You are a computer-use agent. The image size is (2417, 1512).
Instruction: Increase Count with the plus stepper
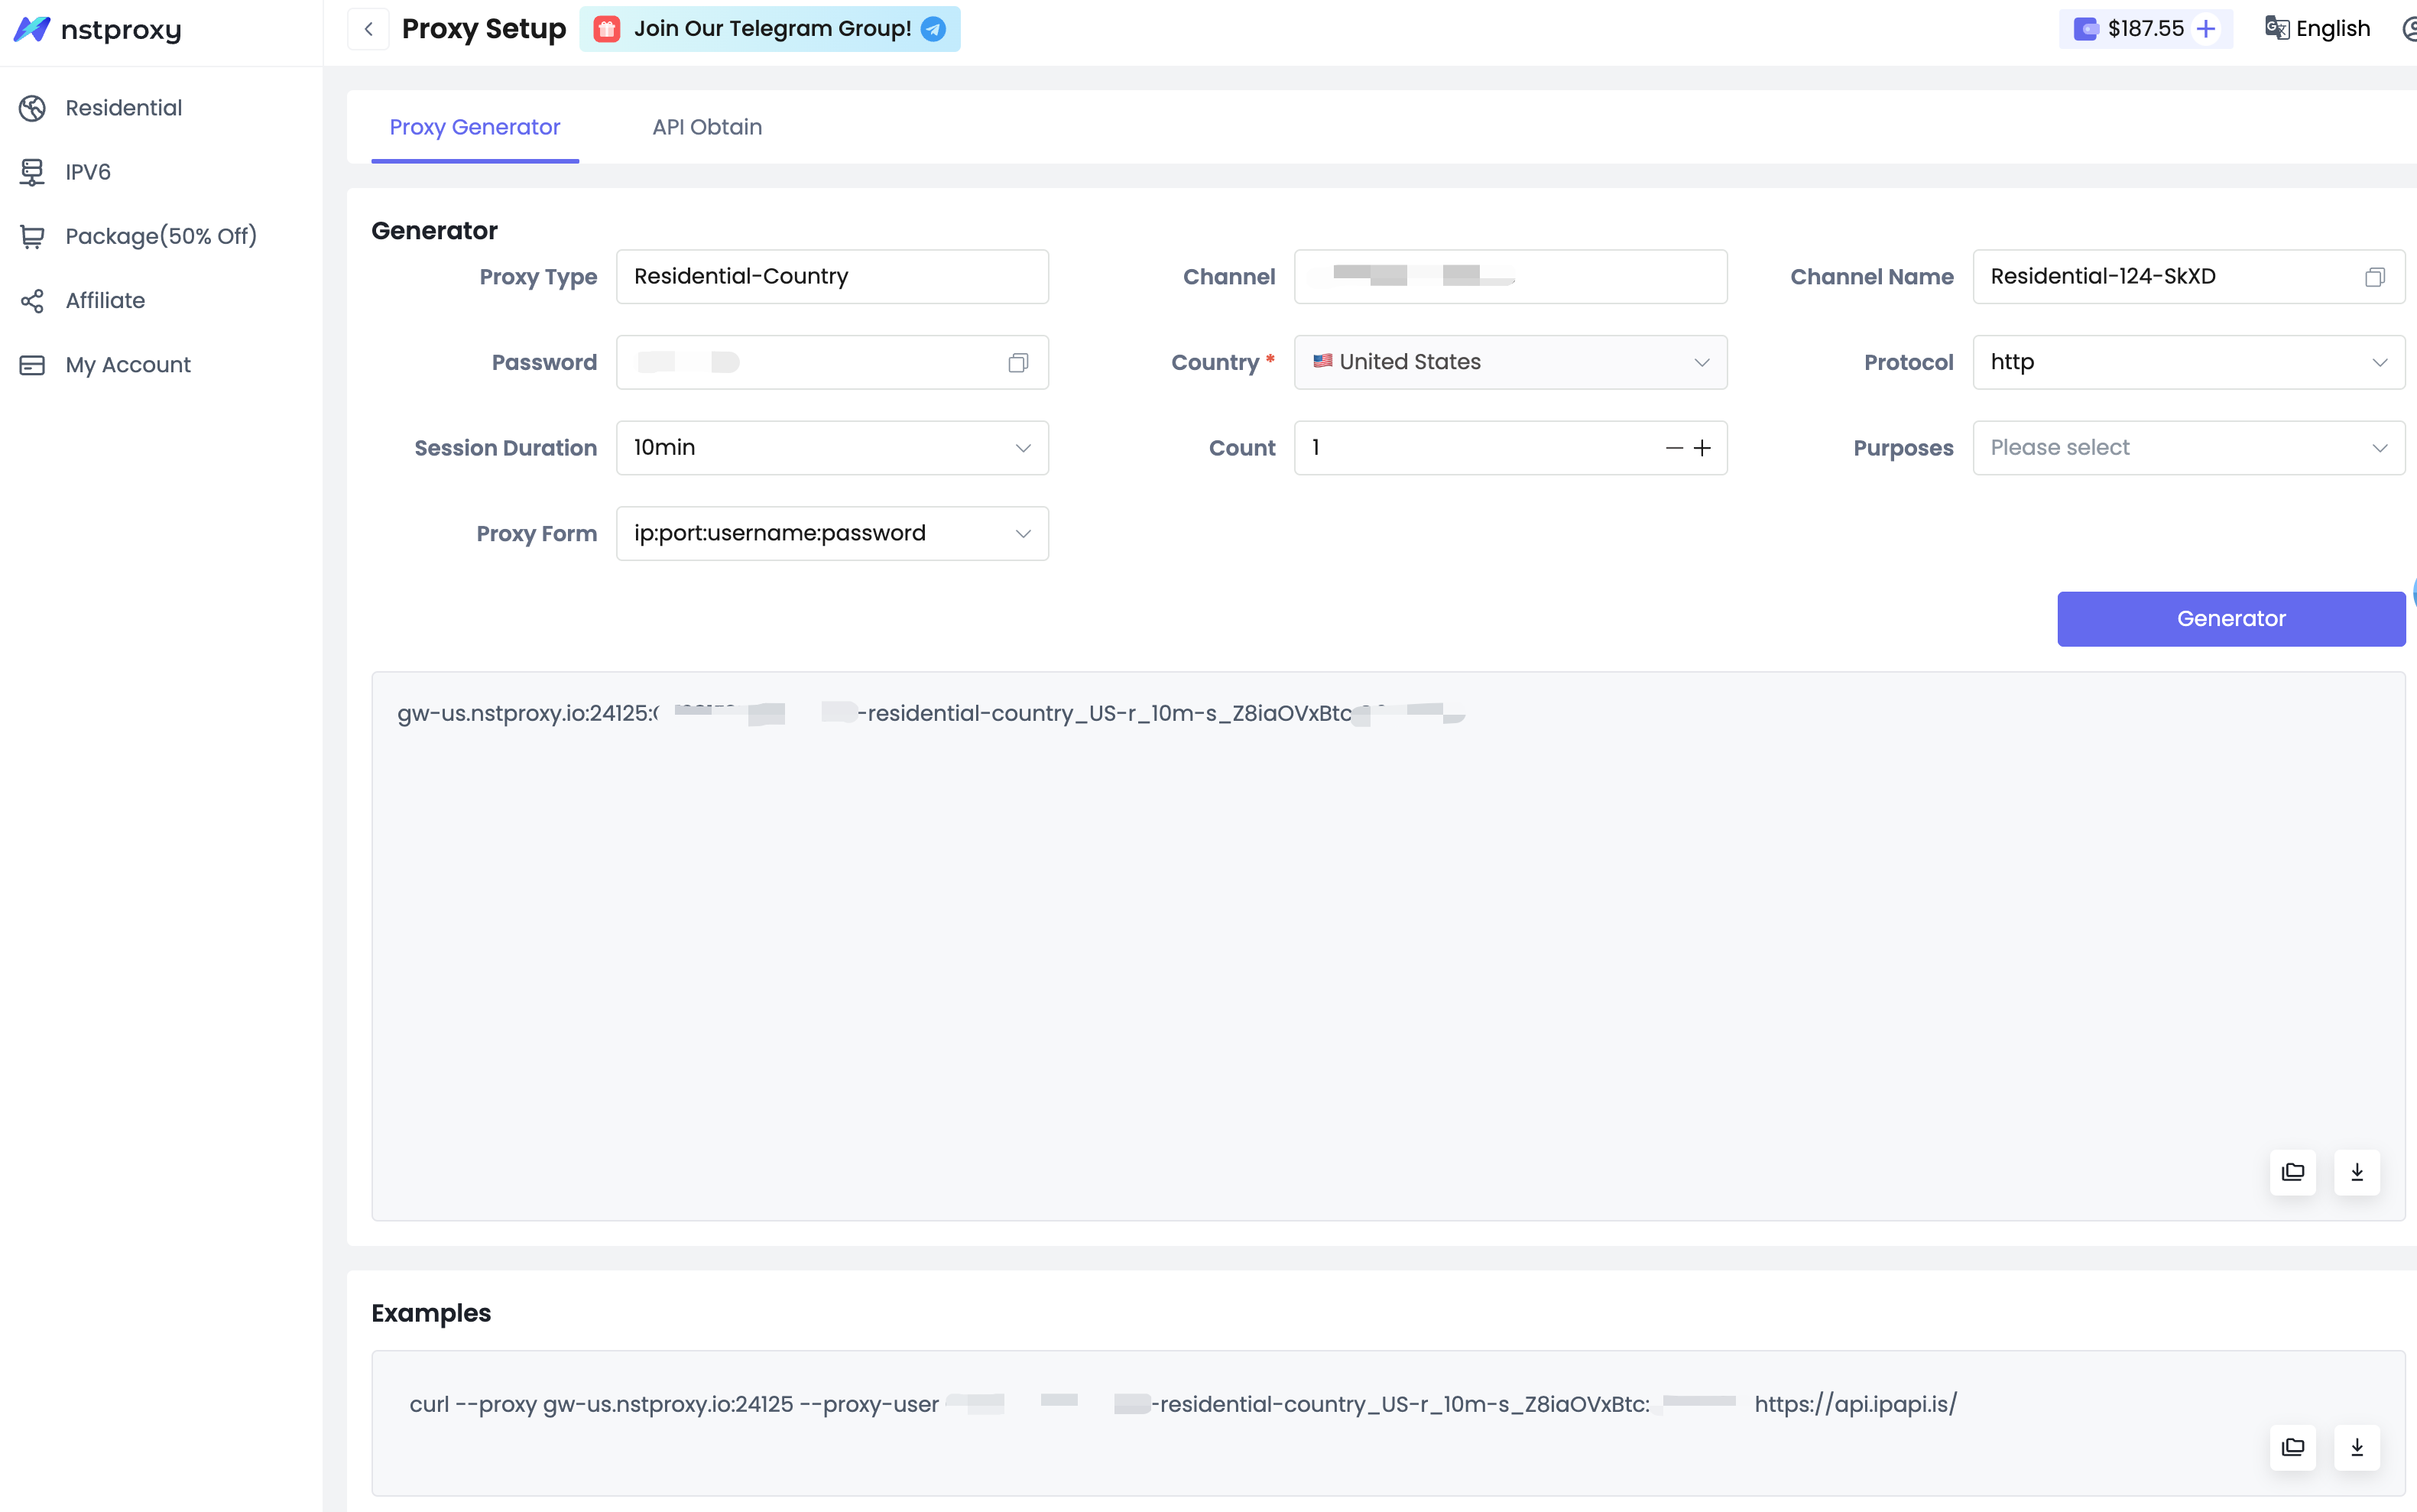1702,448
